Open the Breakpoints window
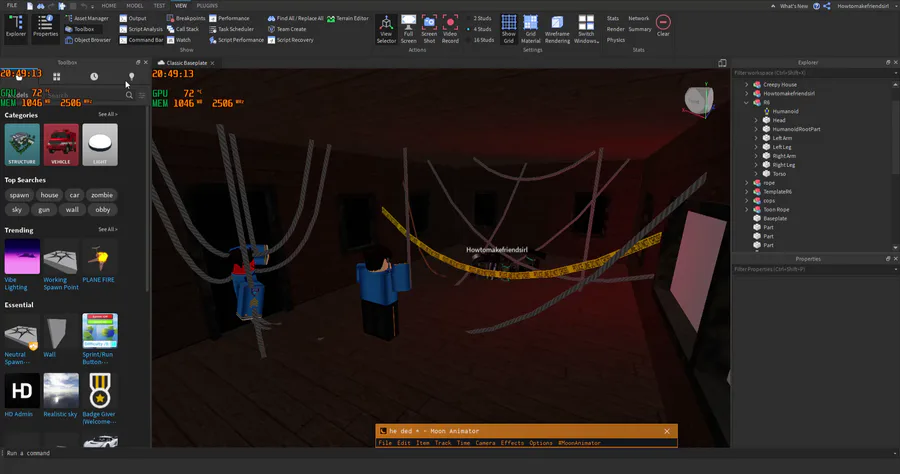The image size is (900, 474). [185, 18]
